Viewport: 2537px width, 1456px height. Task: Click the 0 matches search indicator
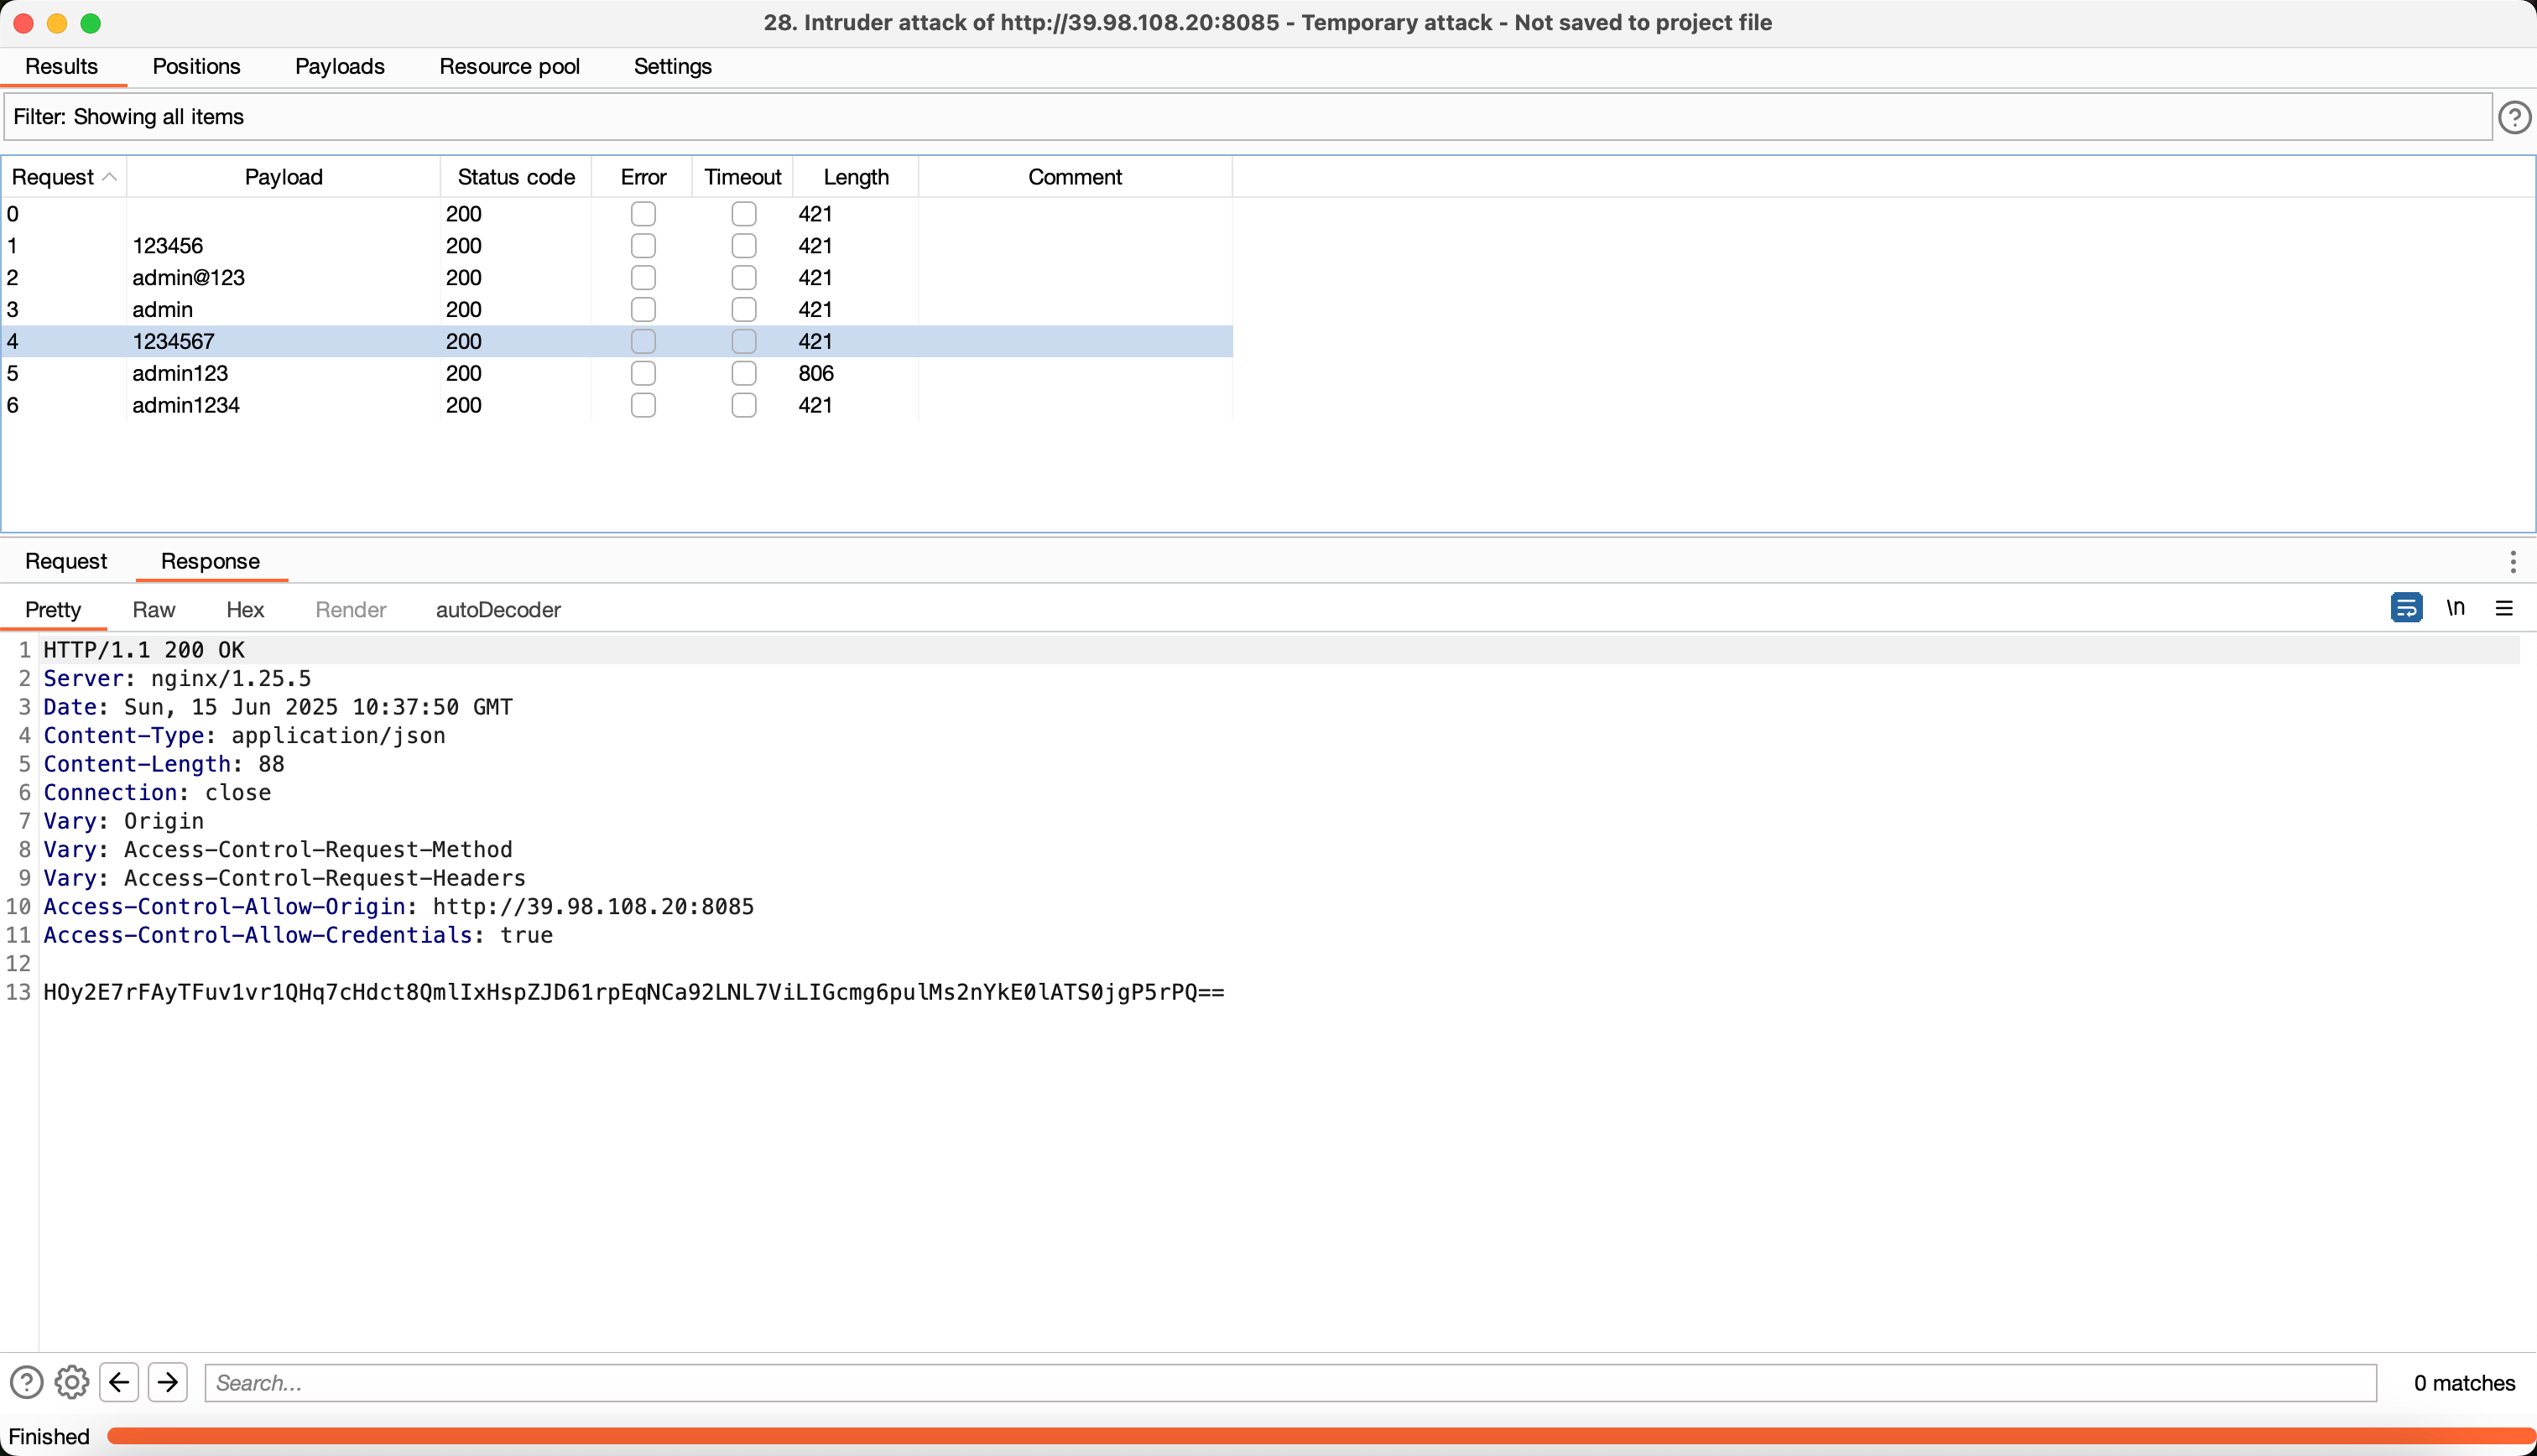(2464, 1383)
